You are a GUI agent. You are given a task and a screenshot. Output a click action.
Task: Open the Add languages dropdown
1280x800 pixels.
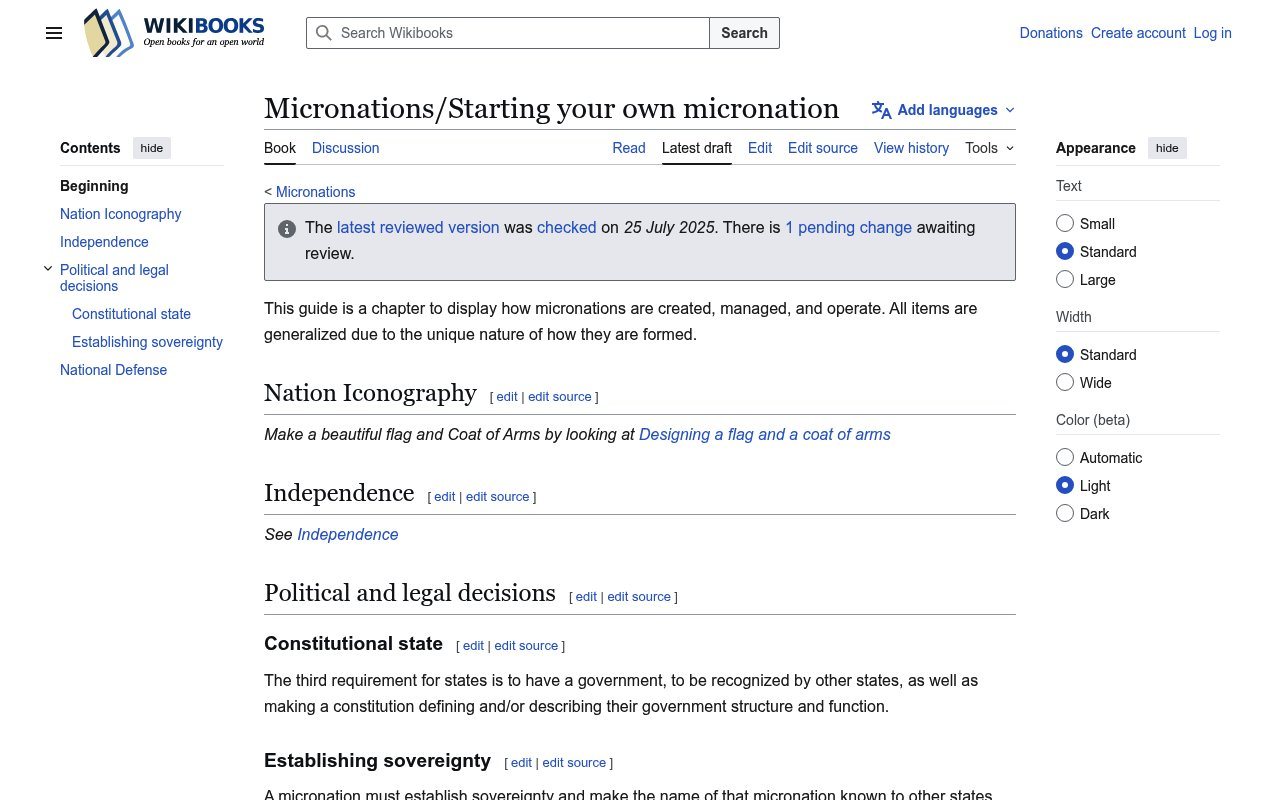(x=943, y=110)
